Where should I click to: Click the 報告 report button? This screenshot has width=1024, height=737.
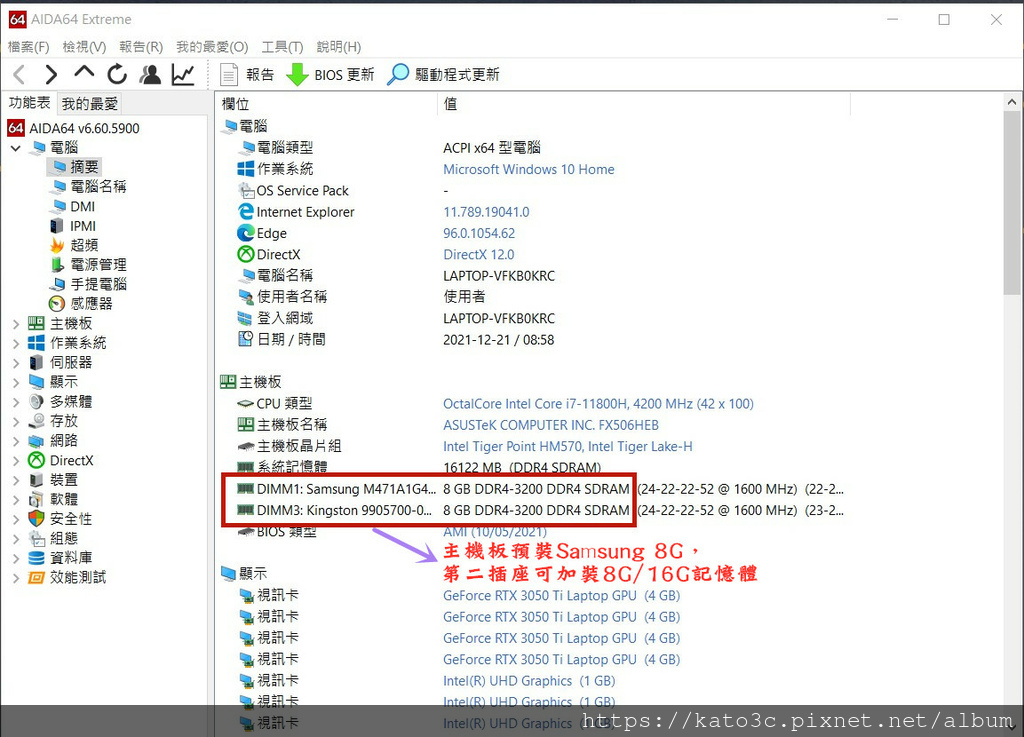tap(247, 74)
